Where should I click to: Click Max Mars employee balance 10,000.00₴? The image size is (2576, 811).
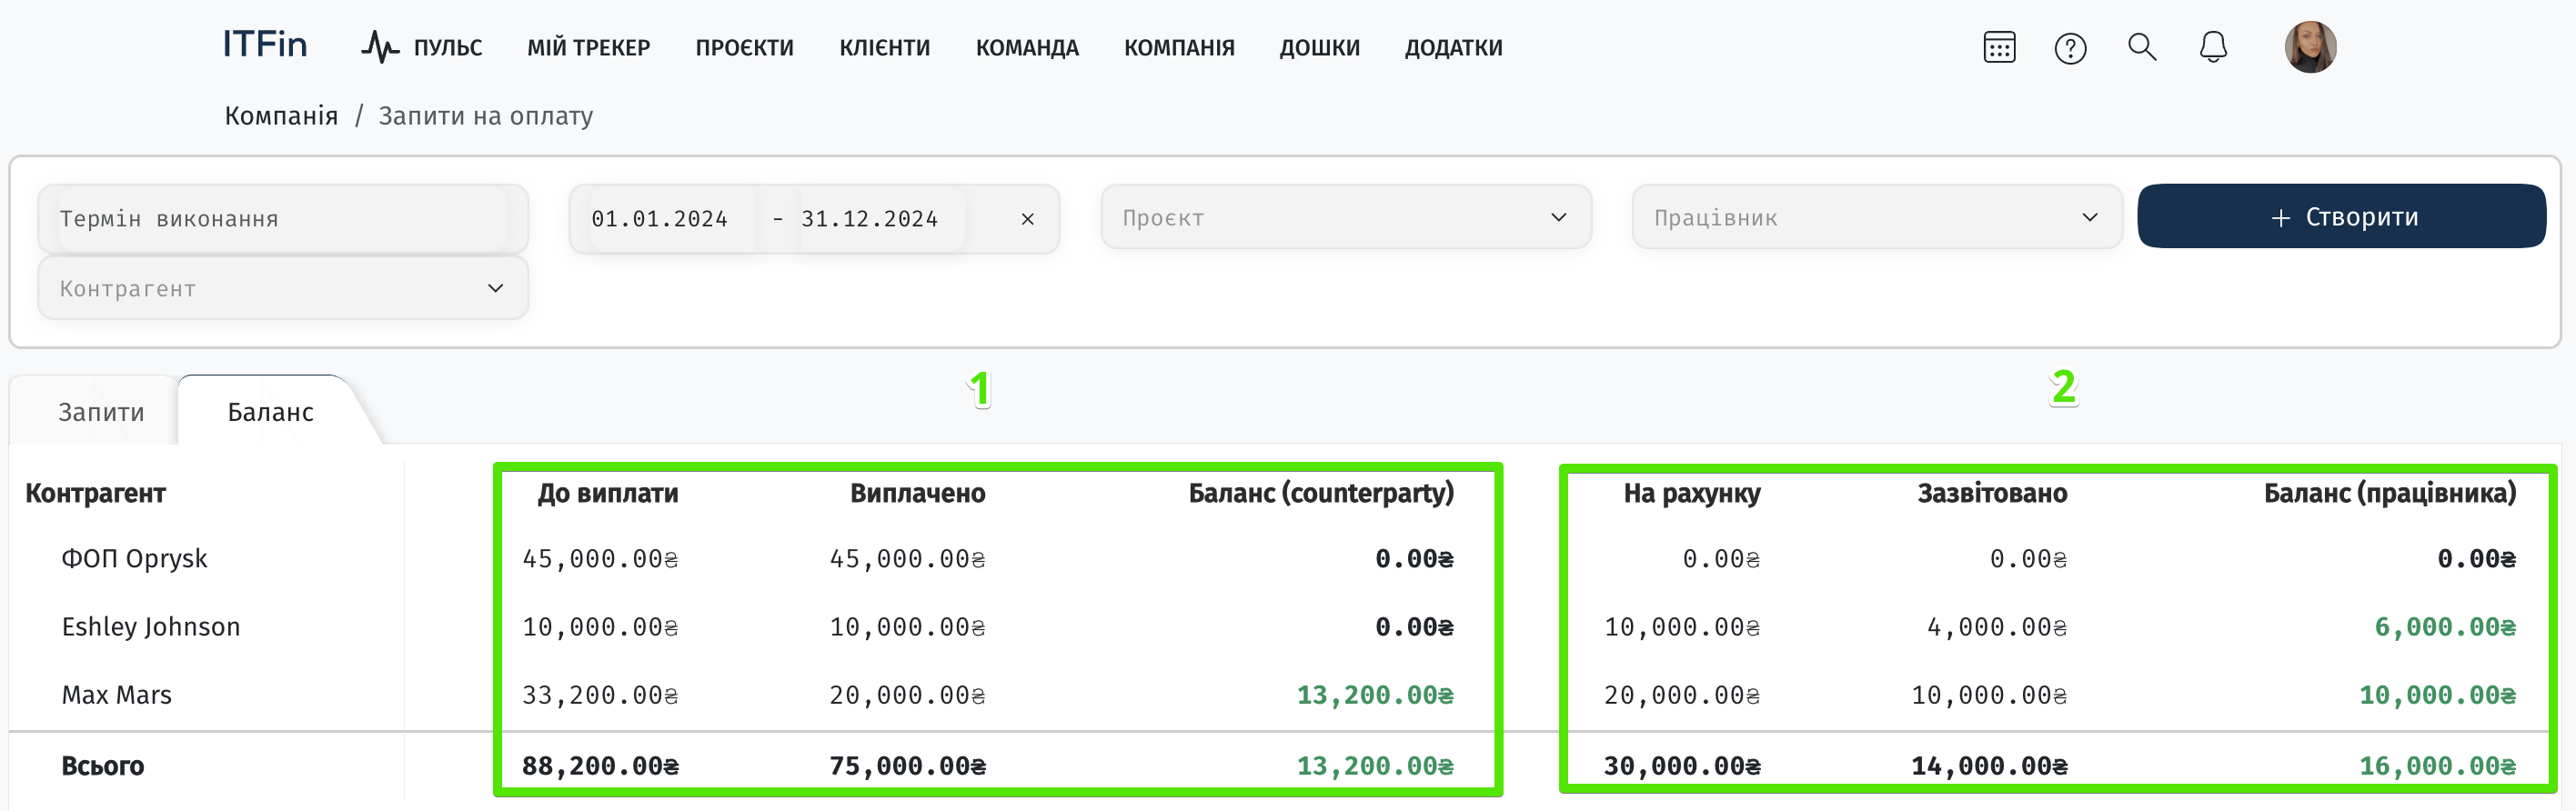click(2438, 695)
